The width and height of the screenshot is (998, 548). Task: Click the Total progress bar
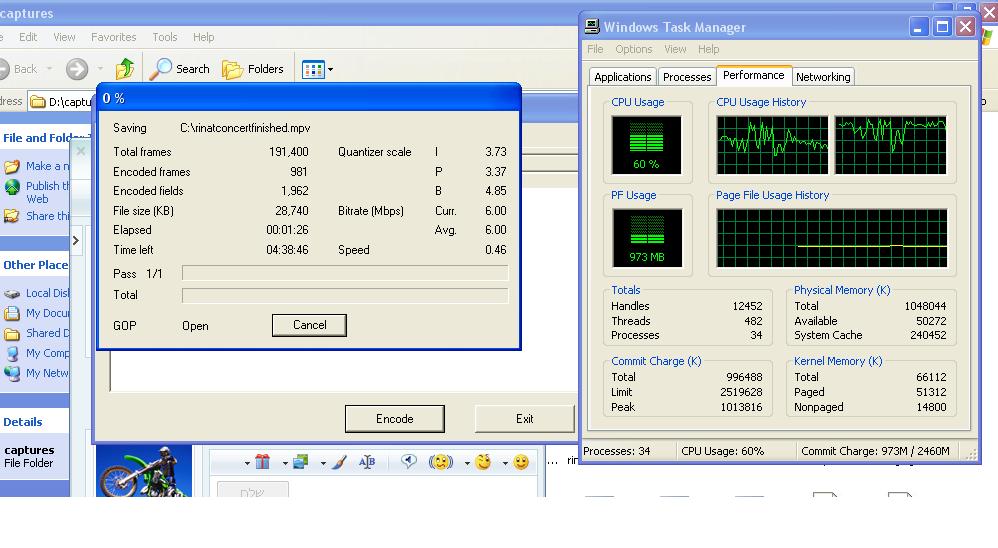click(x=345, y=295)
